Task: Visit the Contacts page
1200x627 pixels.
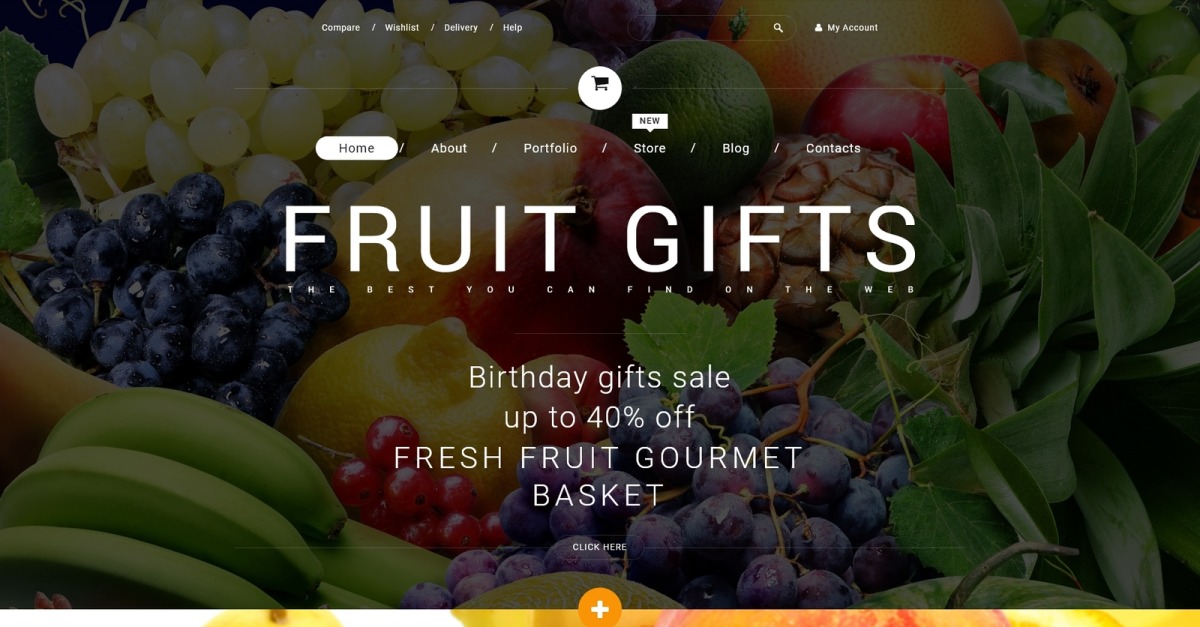Action: tap(833, 148)
